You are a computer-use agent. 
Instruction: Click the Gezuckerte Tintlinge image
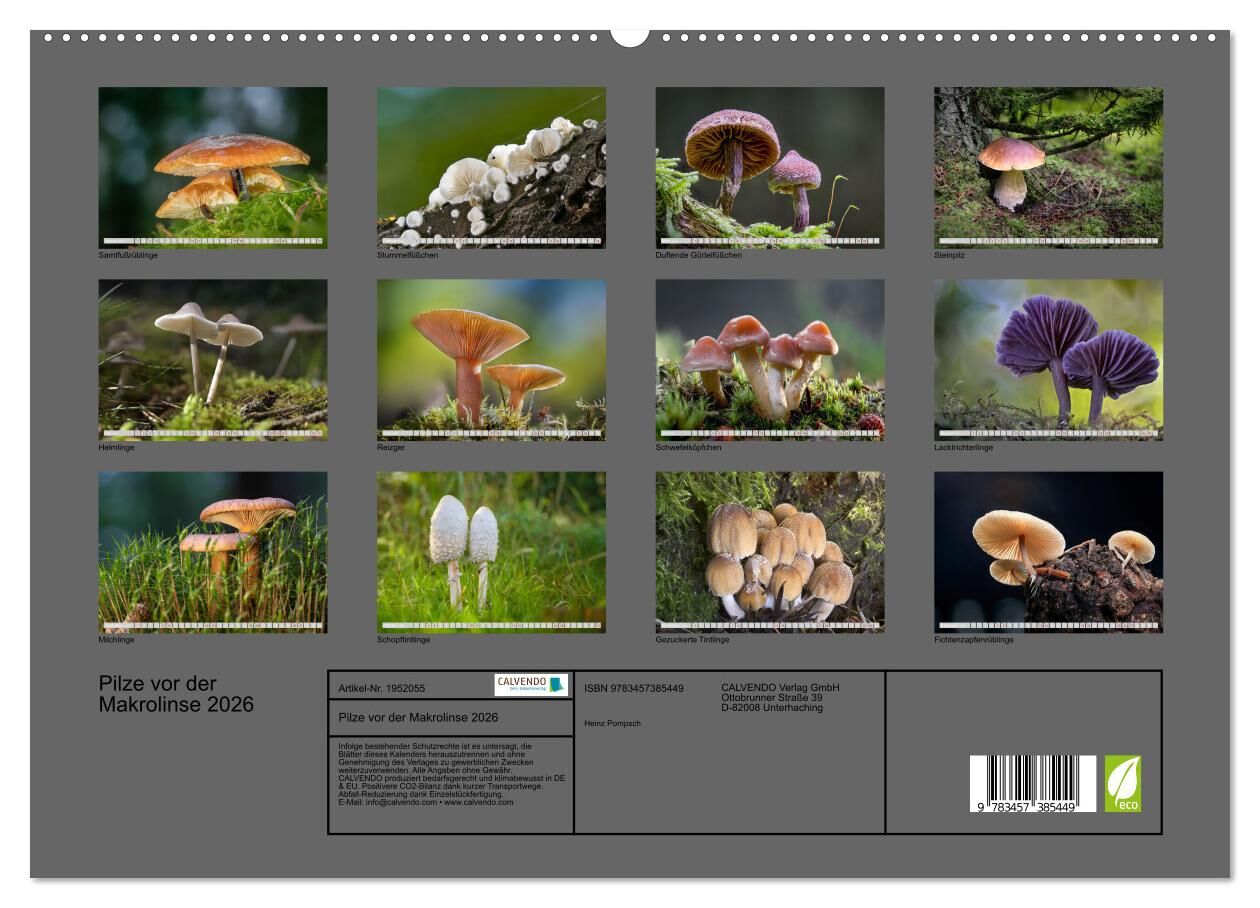770,552
